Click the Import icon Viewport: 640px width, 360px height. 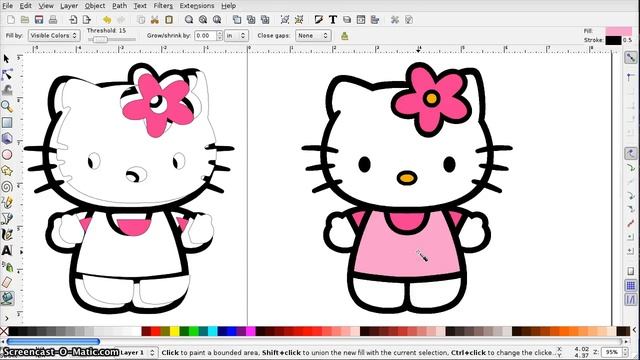click(73, 20)
